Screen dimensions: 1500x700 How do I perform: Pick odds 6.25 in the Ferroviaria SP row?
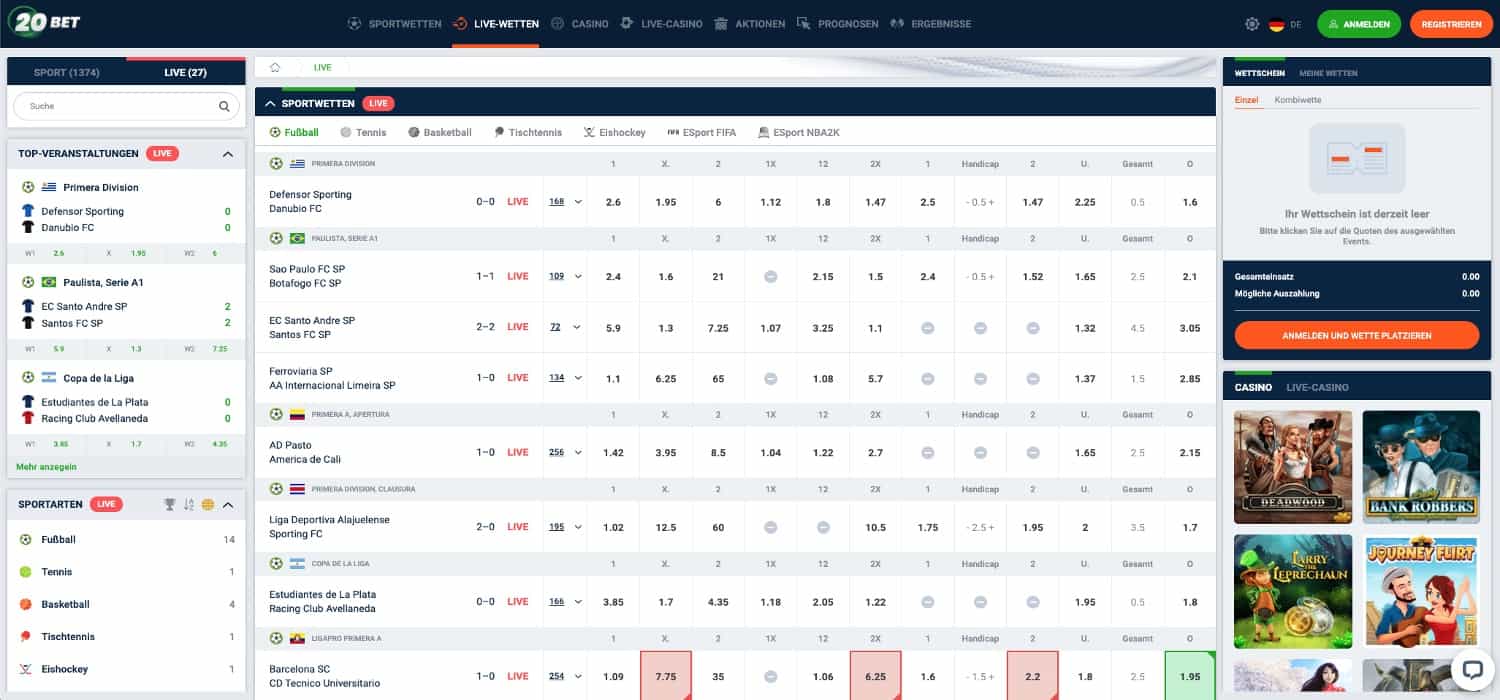(x=665, y=378)
